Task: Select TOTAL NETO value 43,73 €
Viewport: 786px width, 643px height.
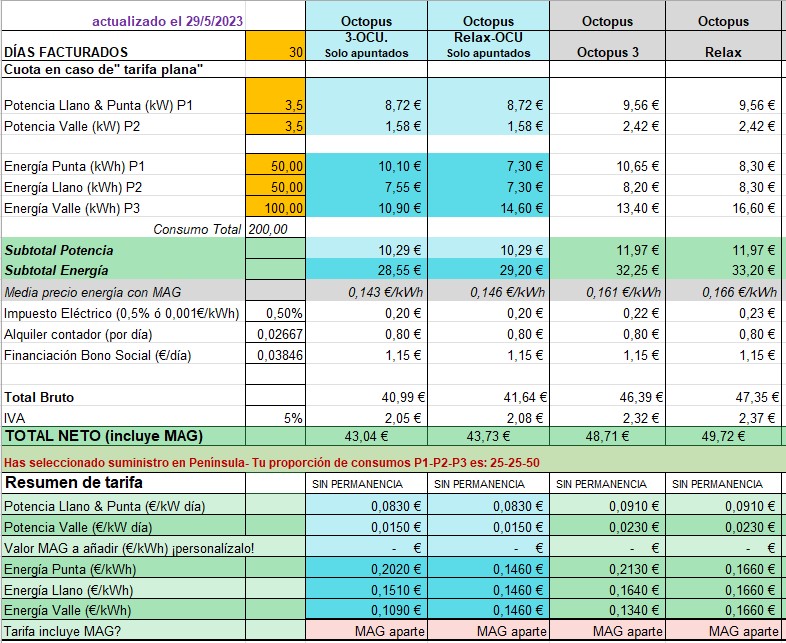Action: point(488,436)
